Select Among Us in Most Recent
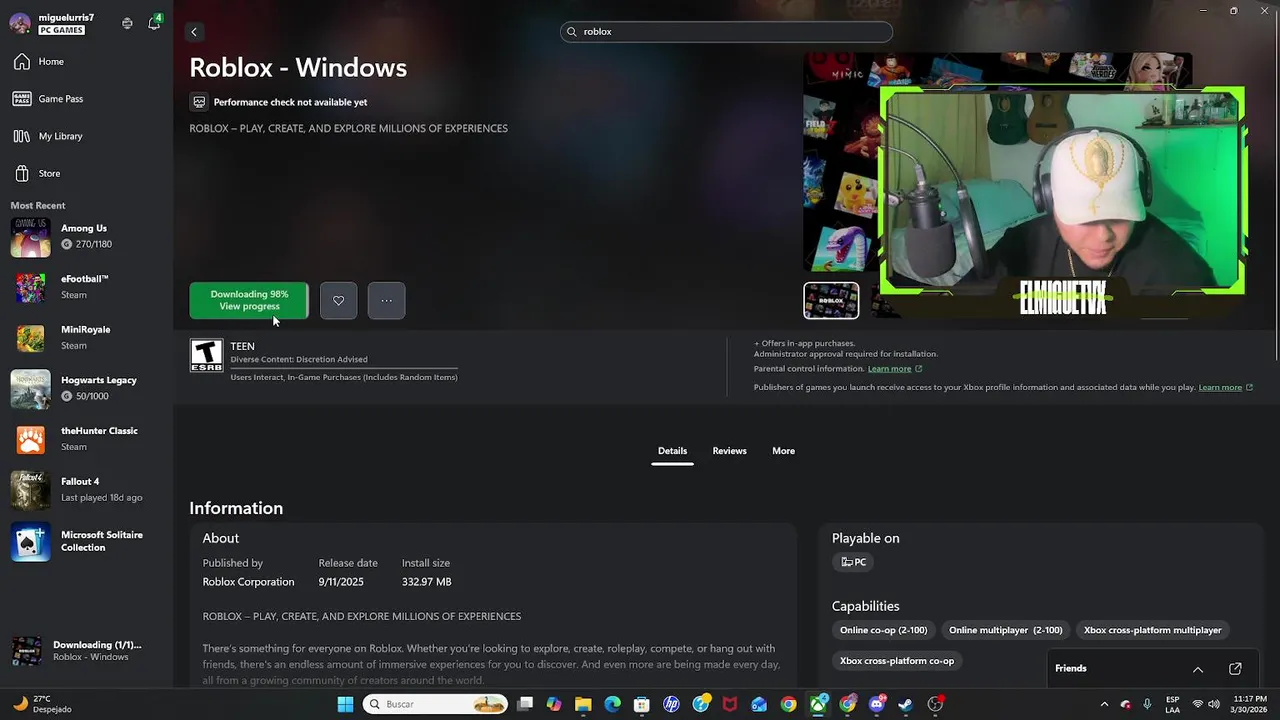This screenshot has width=1280, height=720. [x=86, y=237]
